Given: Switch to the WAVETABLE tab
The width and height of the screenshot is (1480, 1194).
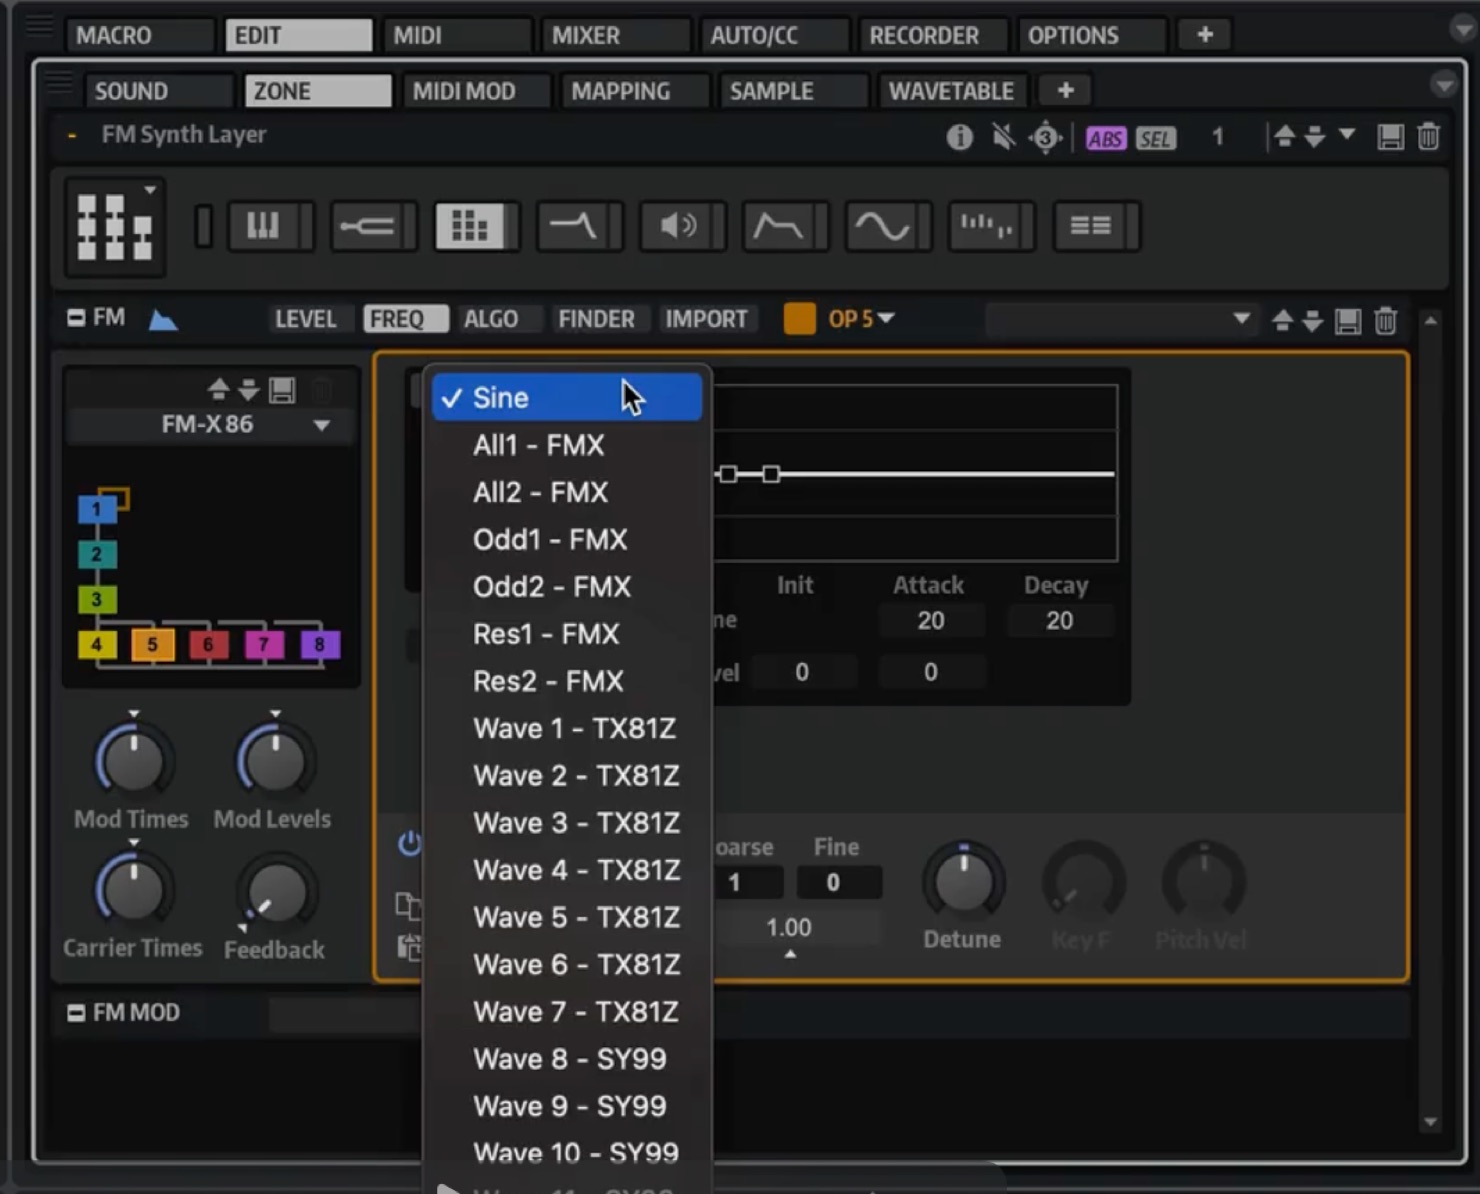Looking at the screenshot, I should pos(951,91).
